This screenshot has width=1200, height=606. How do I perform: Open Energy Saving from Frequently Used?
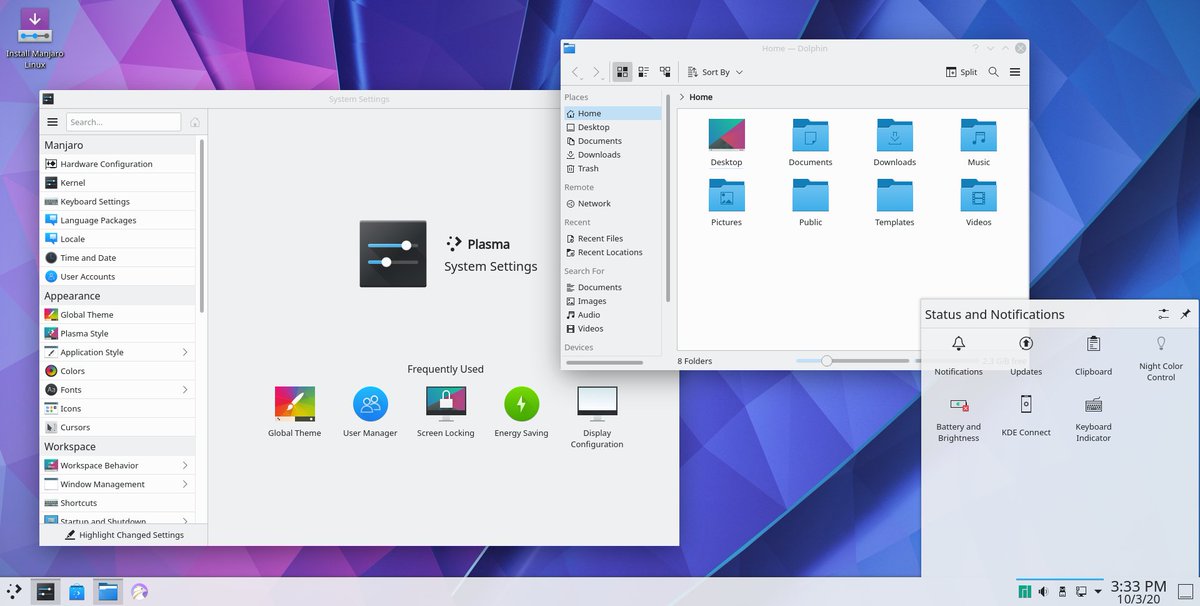[521, 412]
